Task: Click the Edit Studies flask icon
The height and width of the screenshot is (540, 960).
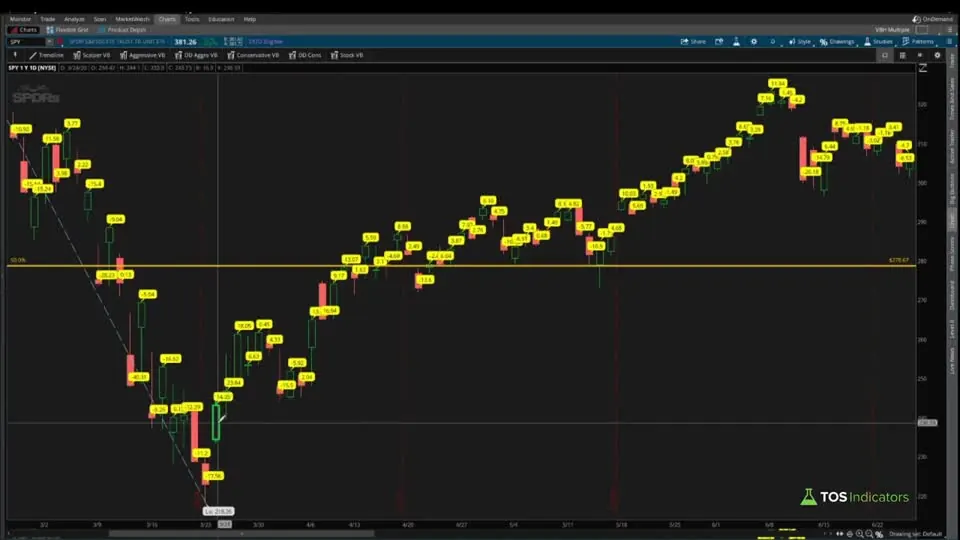Action: tap(737, 42)
